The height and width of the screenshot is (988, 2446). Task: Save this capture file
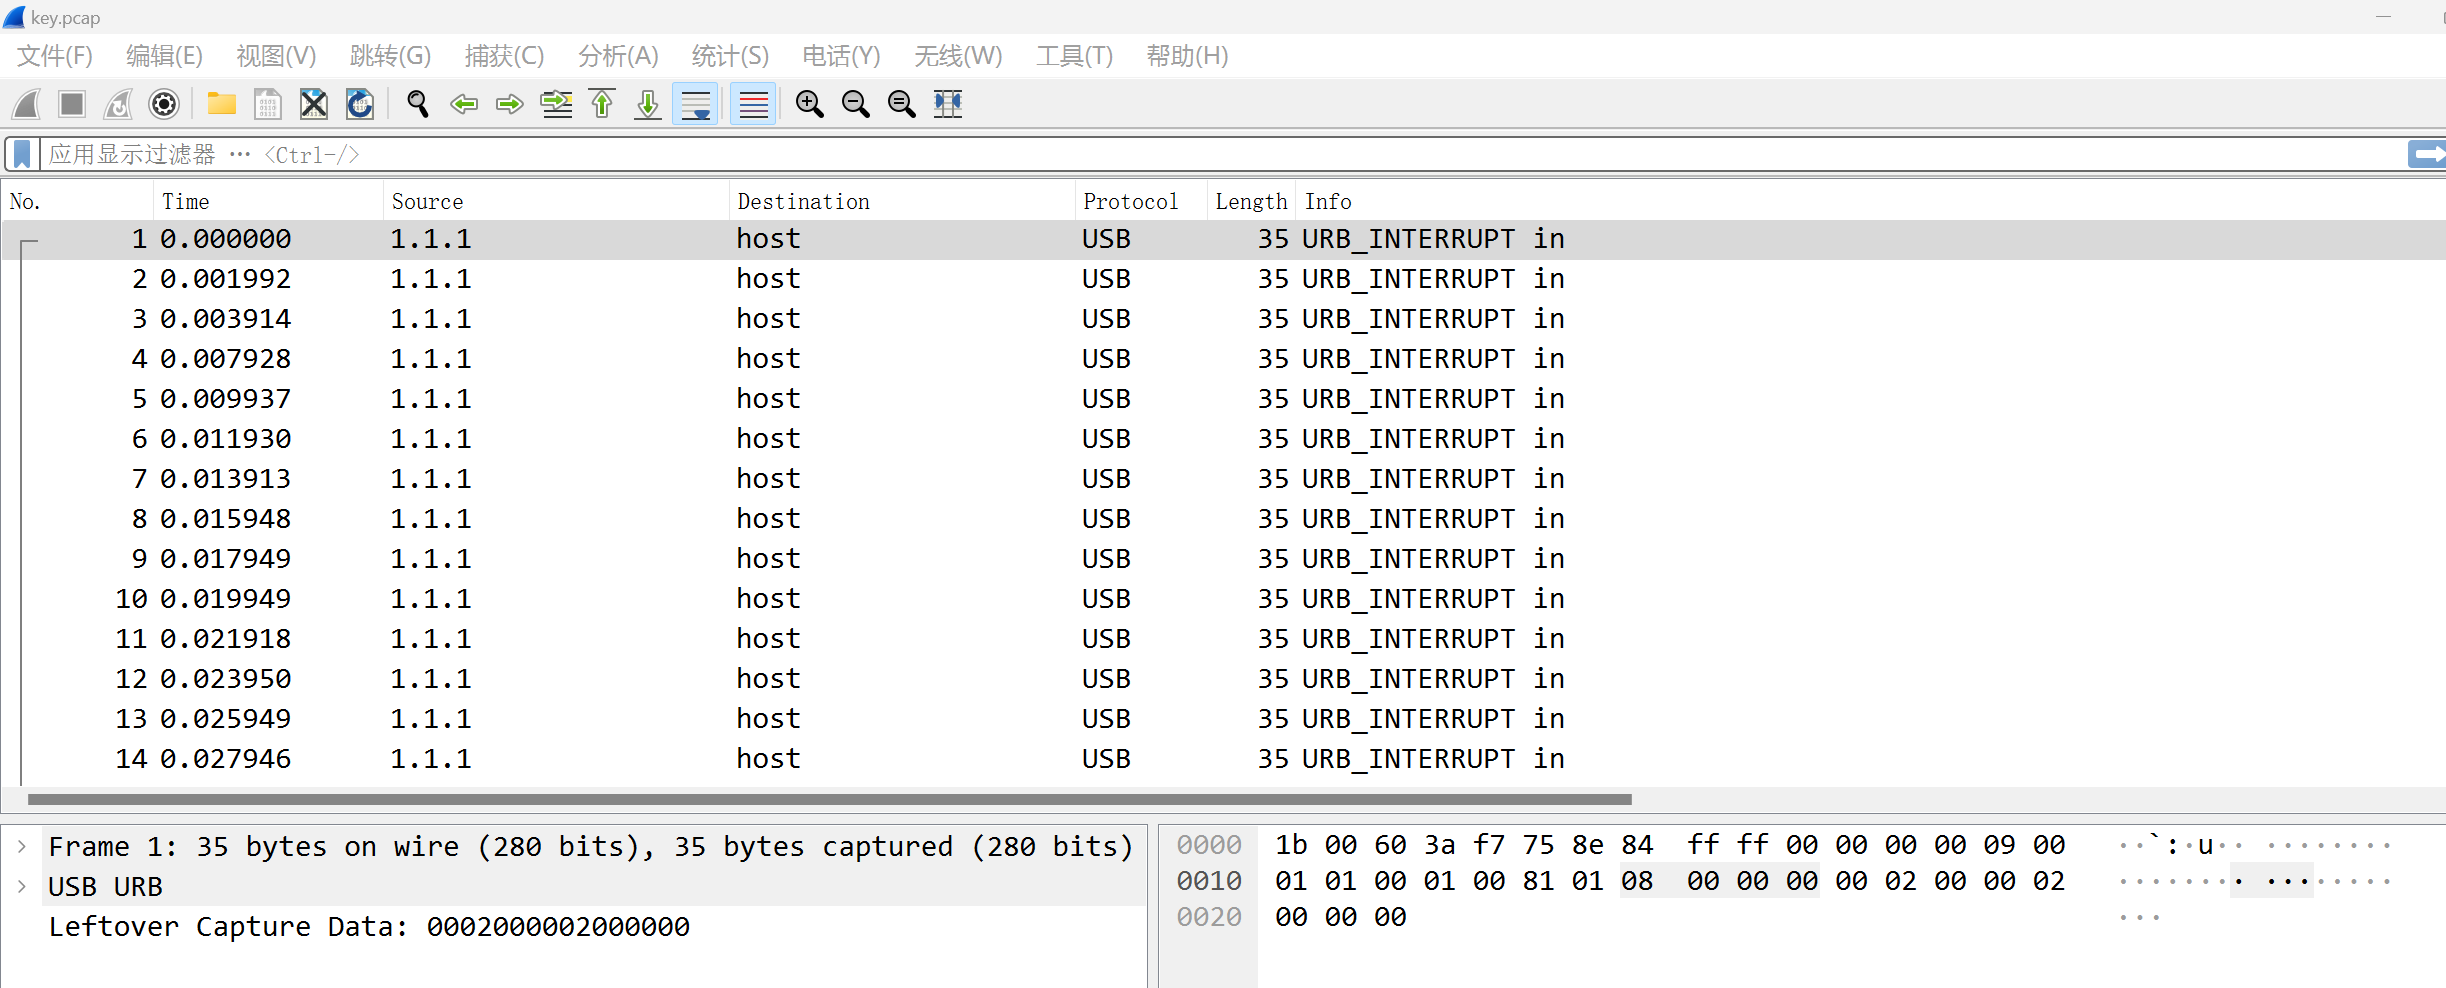267,104
